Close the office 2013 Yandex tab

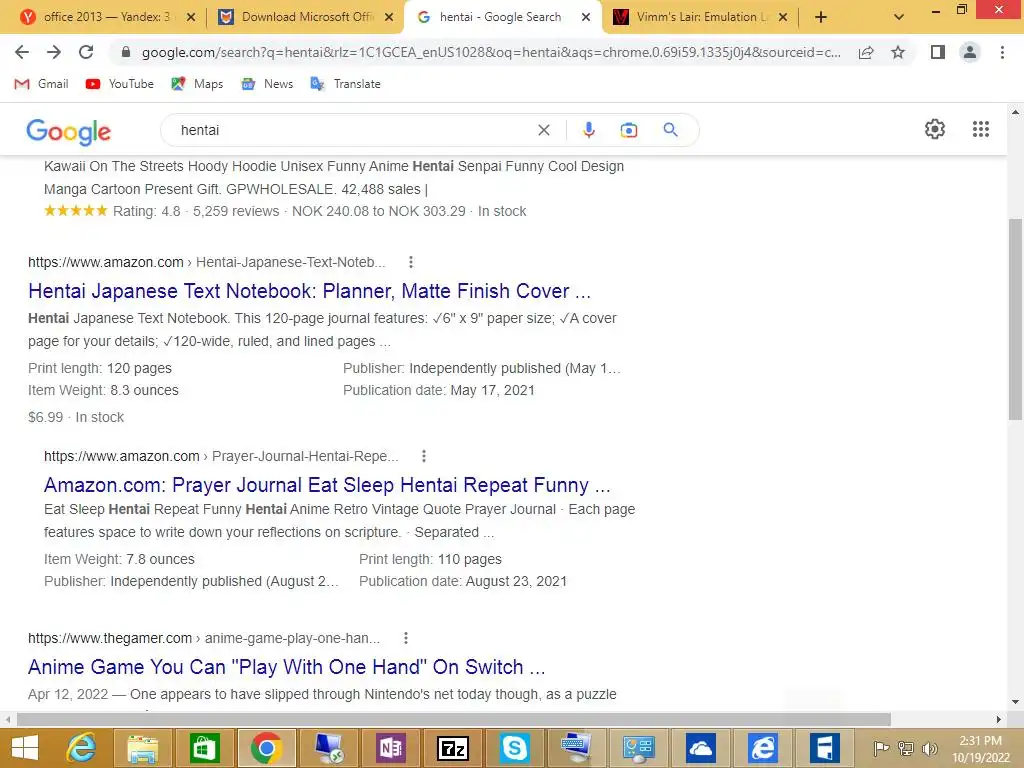pyautogui.click(x=191, y=18)
